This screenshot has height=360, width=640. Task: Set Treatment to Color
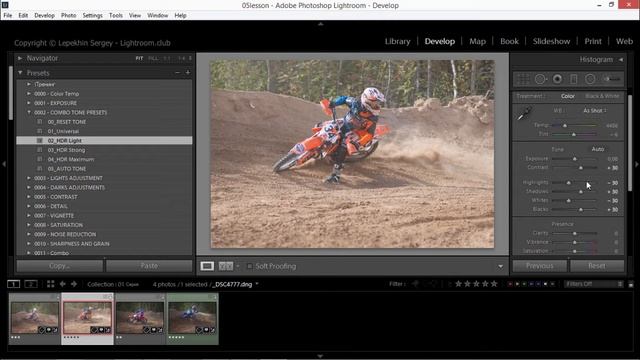pos(568,96)
